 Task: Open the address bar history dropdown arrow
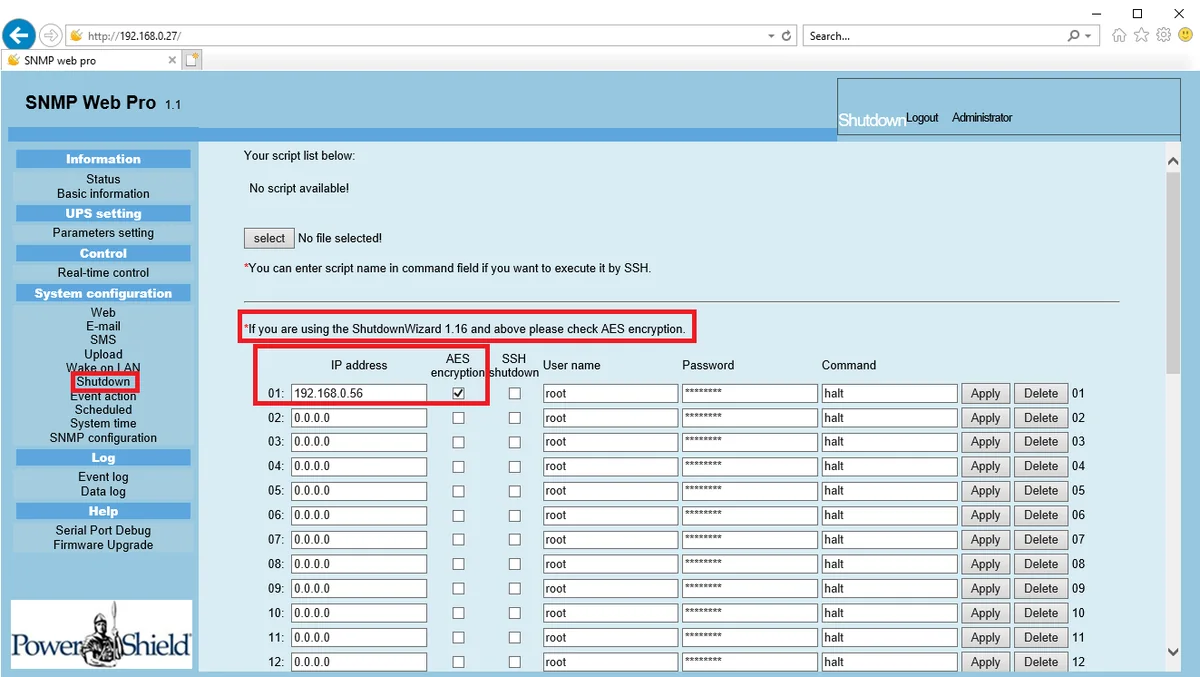tap(771, 36)
